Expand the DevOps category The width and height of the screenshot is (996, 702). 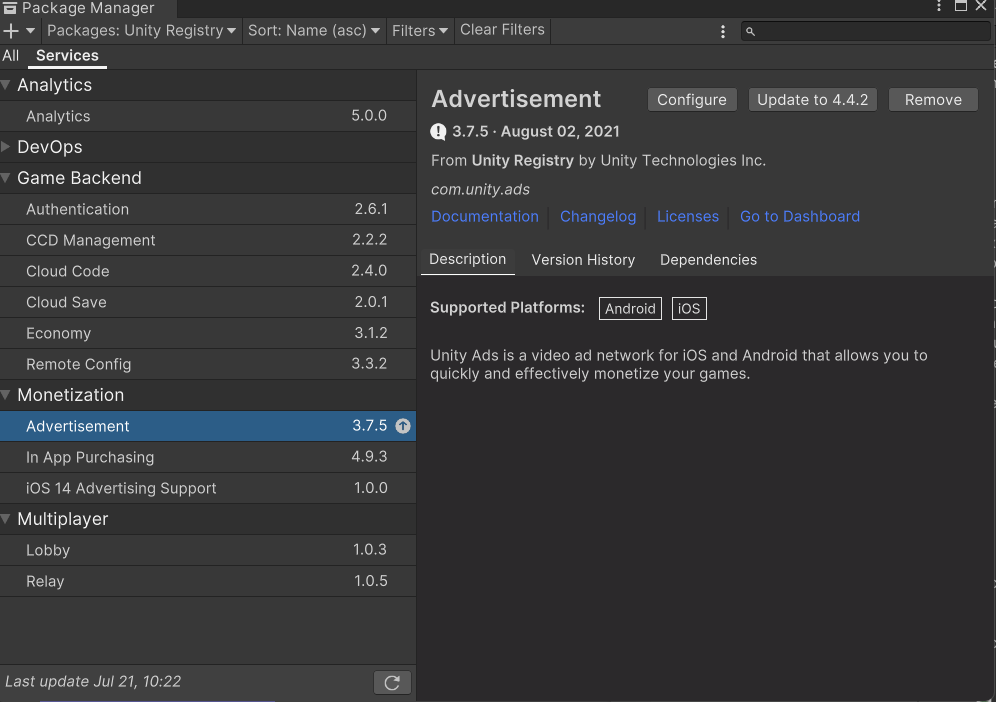pyautogui.click(x=6, y=147)
